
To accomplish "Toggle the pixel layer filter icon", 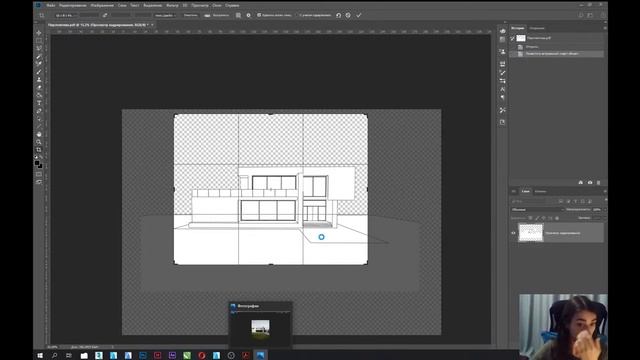I will 561,201.
